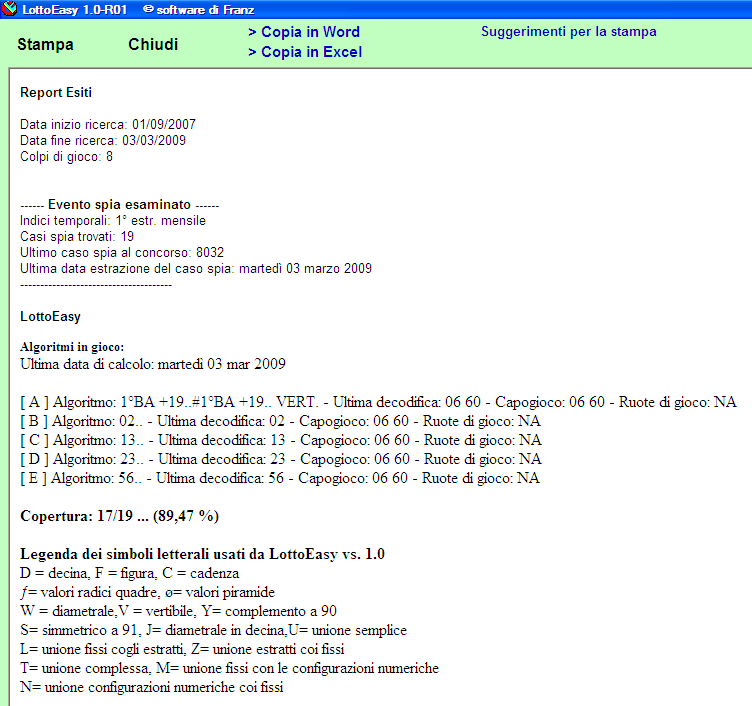This screenshot has height=706, width=752.
Task: Click Legenda dei simboli letterali heading
Action: (202, 554)
